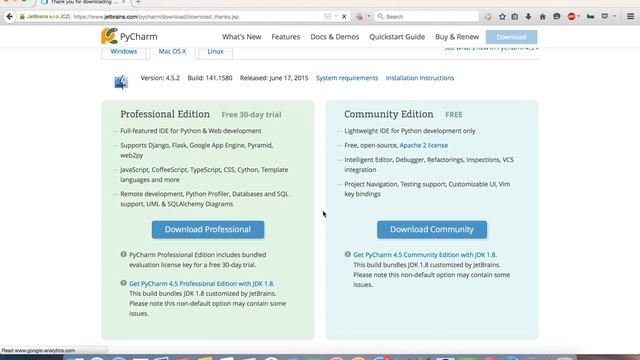This screenshot has height=360, width=640.
Task: Click the Download Professional button
Action: 208,229
